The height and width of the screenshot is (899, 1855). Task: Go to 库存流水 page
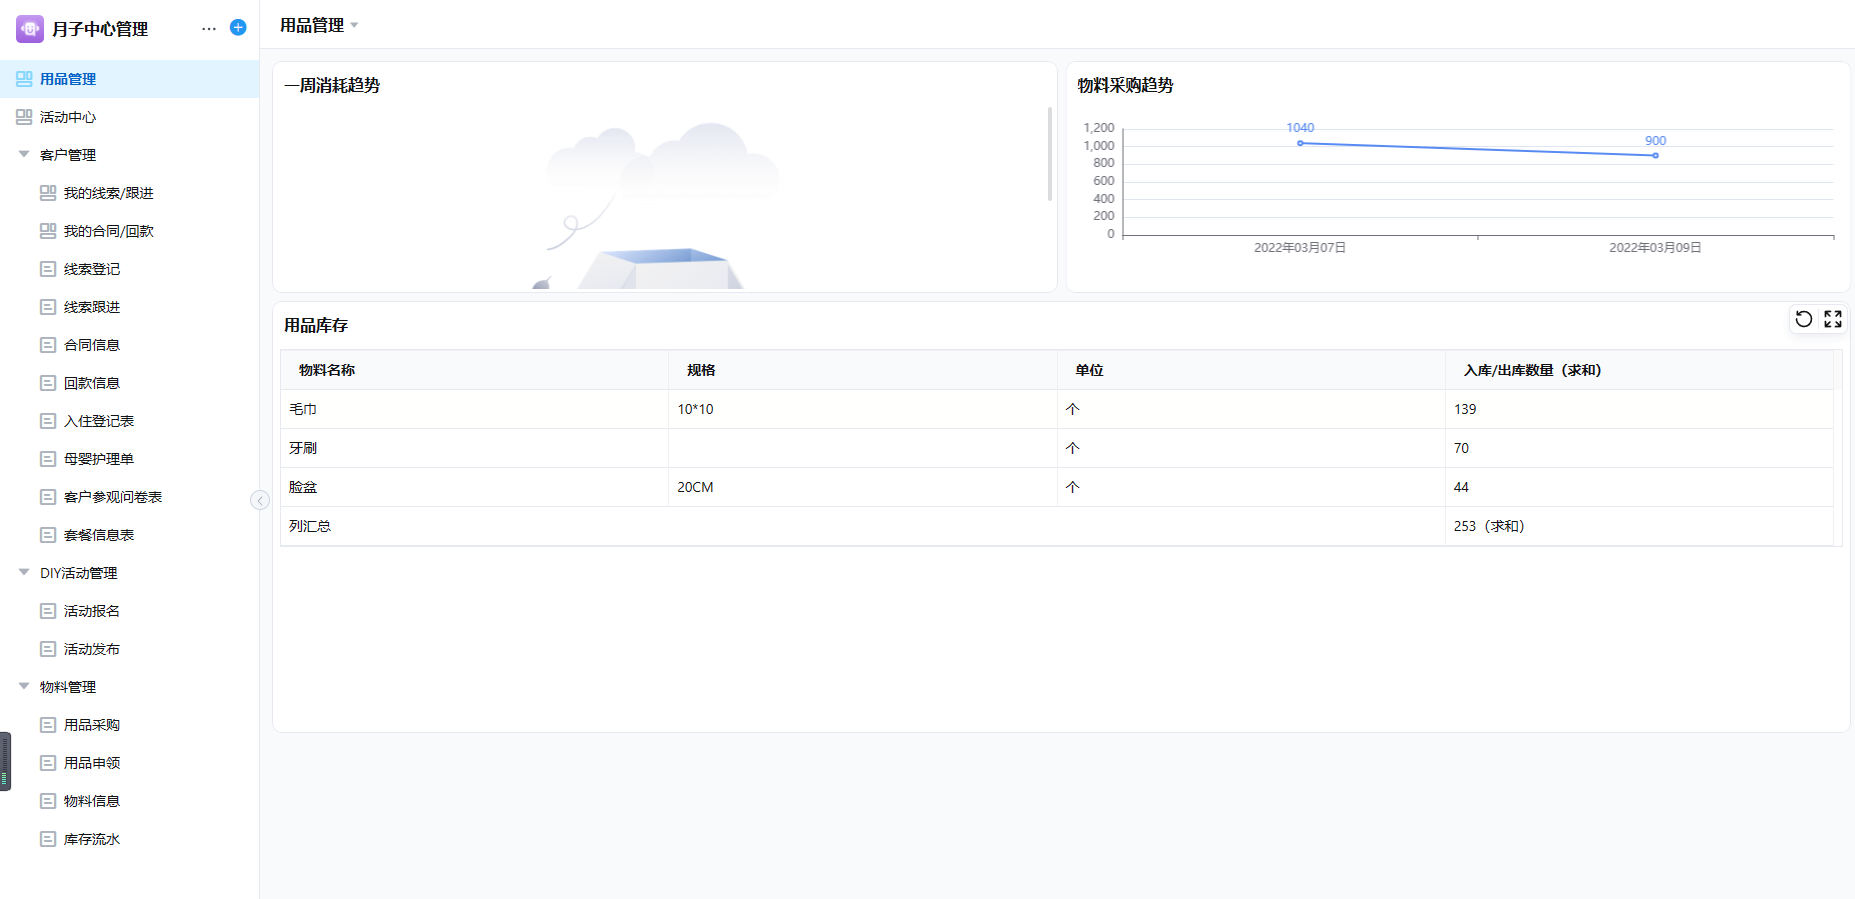click(91, 839)
